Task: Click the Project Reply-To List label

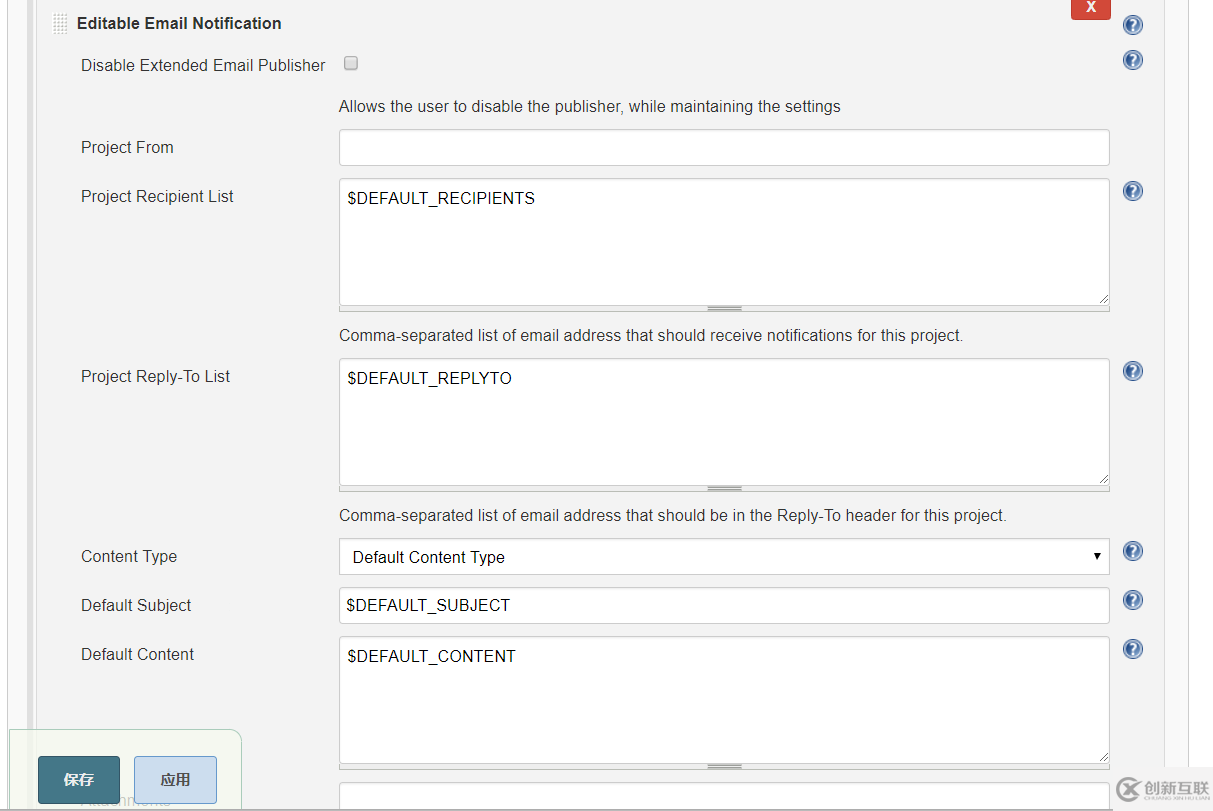Action: [x=155, y=376]
